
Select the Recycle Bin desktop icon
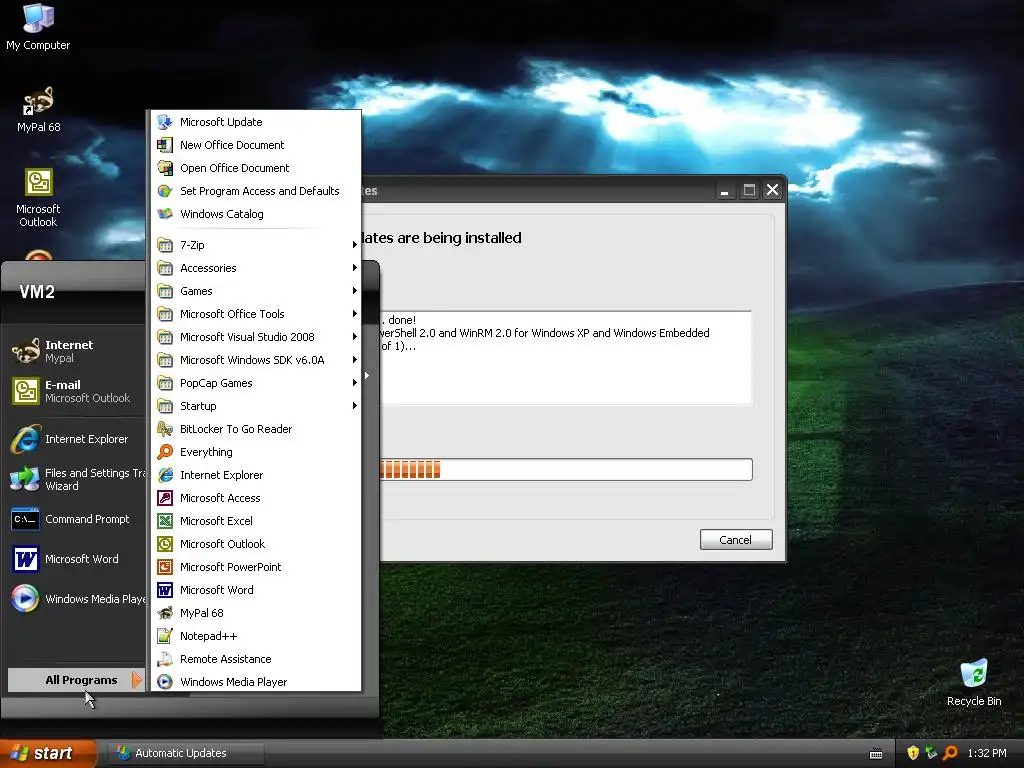(974, 682)
